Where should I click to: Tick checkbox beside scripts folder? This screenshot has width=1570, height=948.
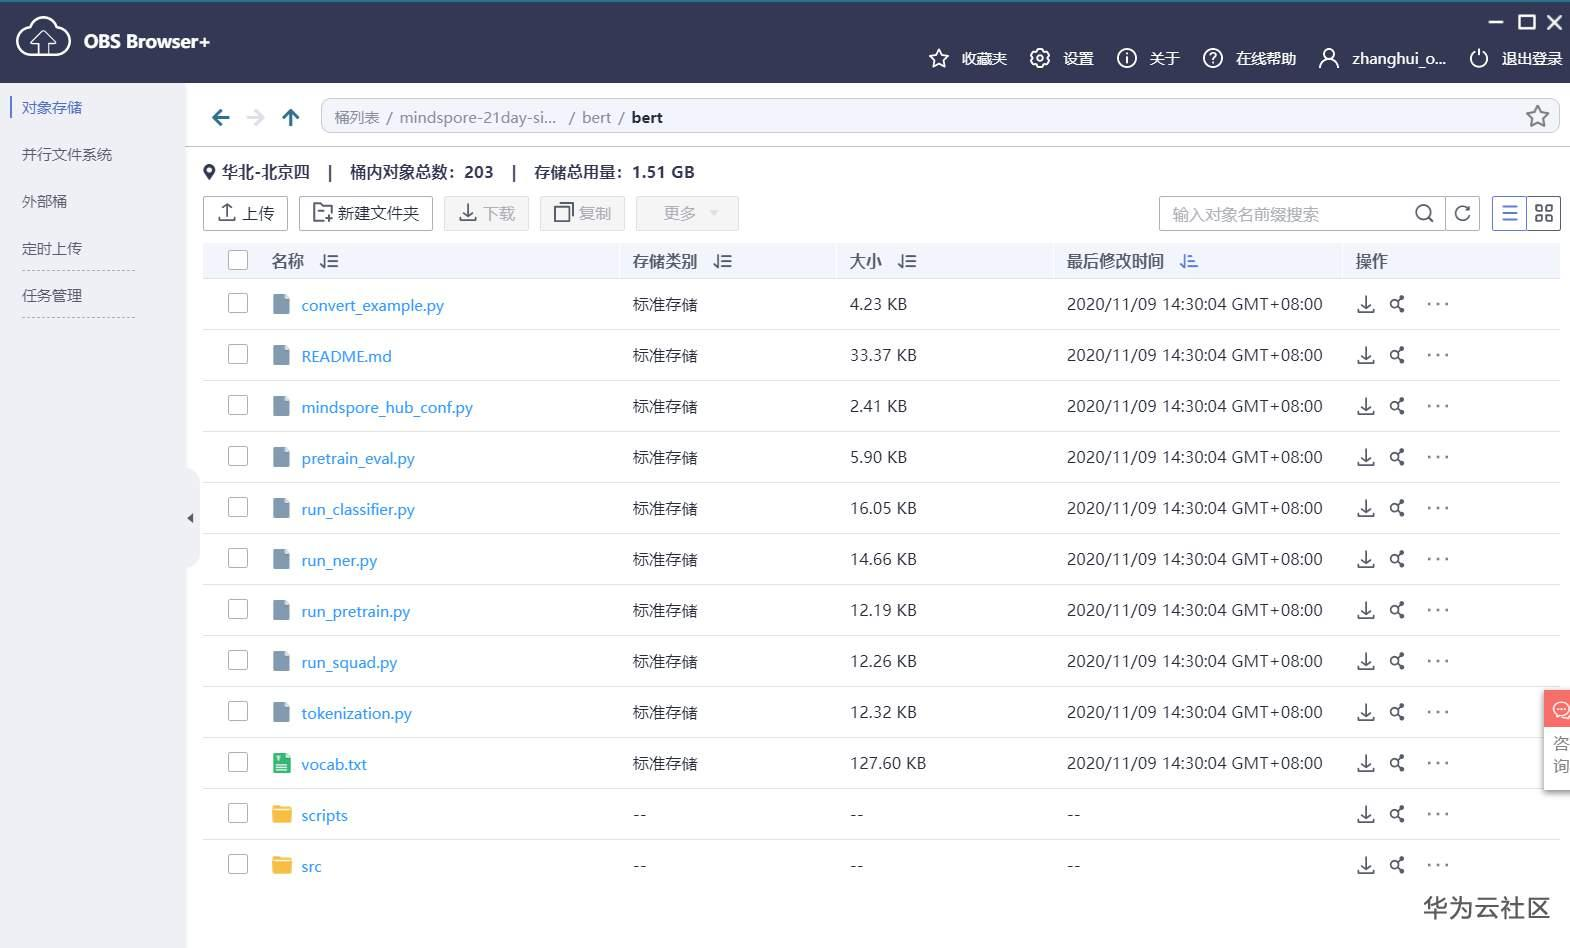point(238,813)
